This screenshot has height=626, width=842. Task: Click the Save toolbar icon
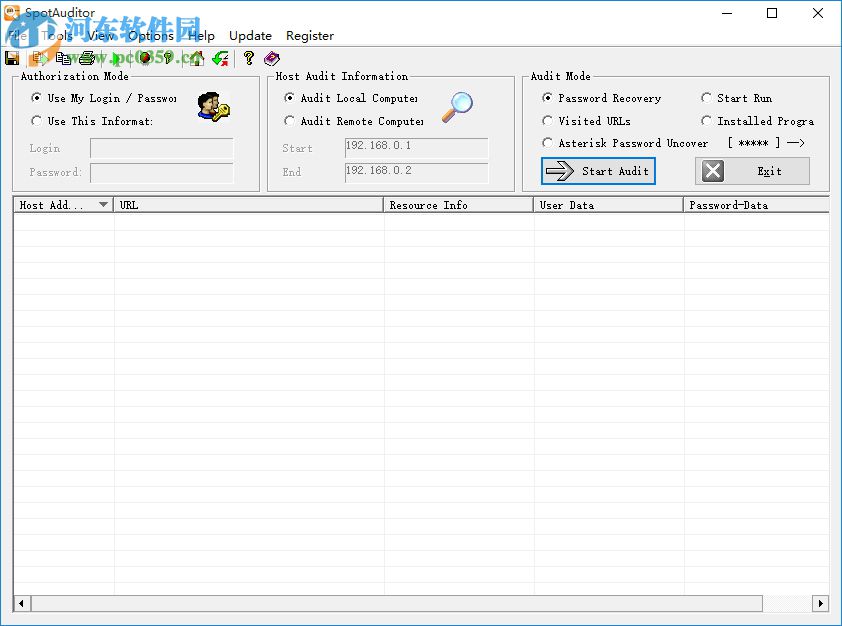point(11,58)
